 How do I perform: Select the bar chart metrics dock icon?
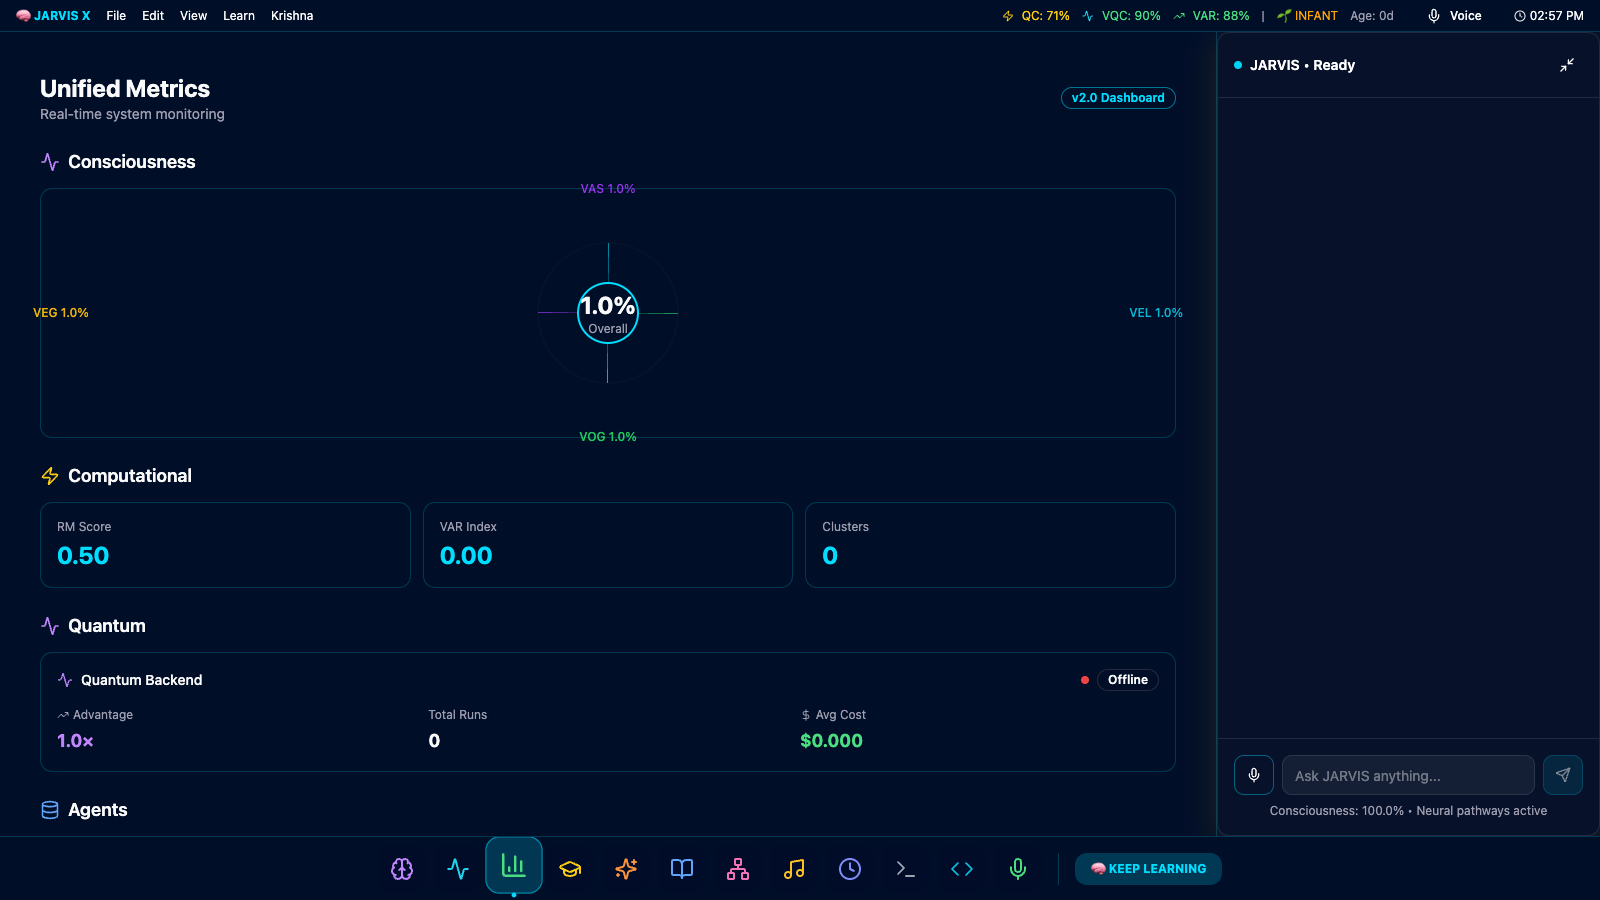[514, 865]
